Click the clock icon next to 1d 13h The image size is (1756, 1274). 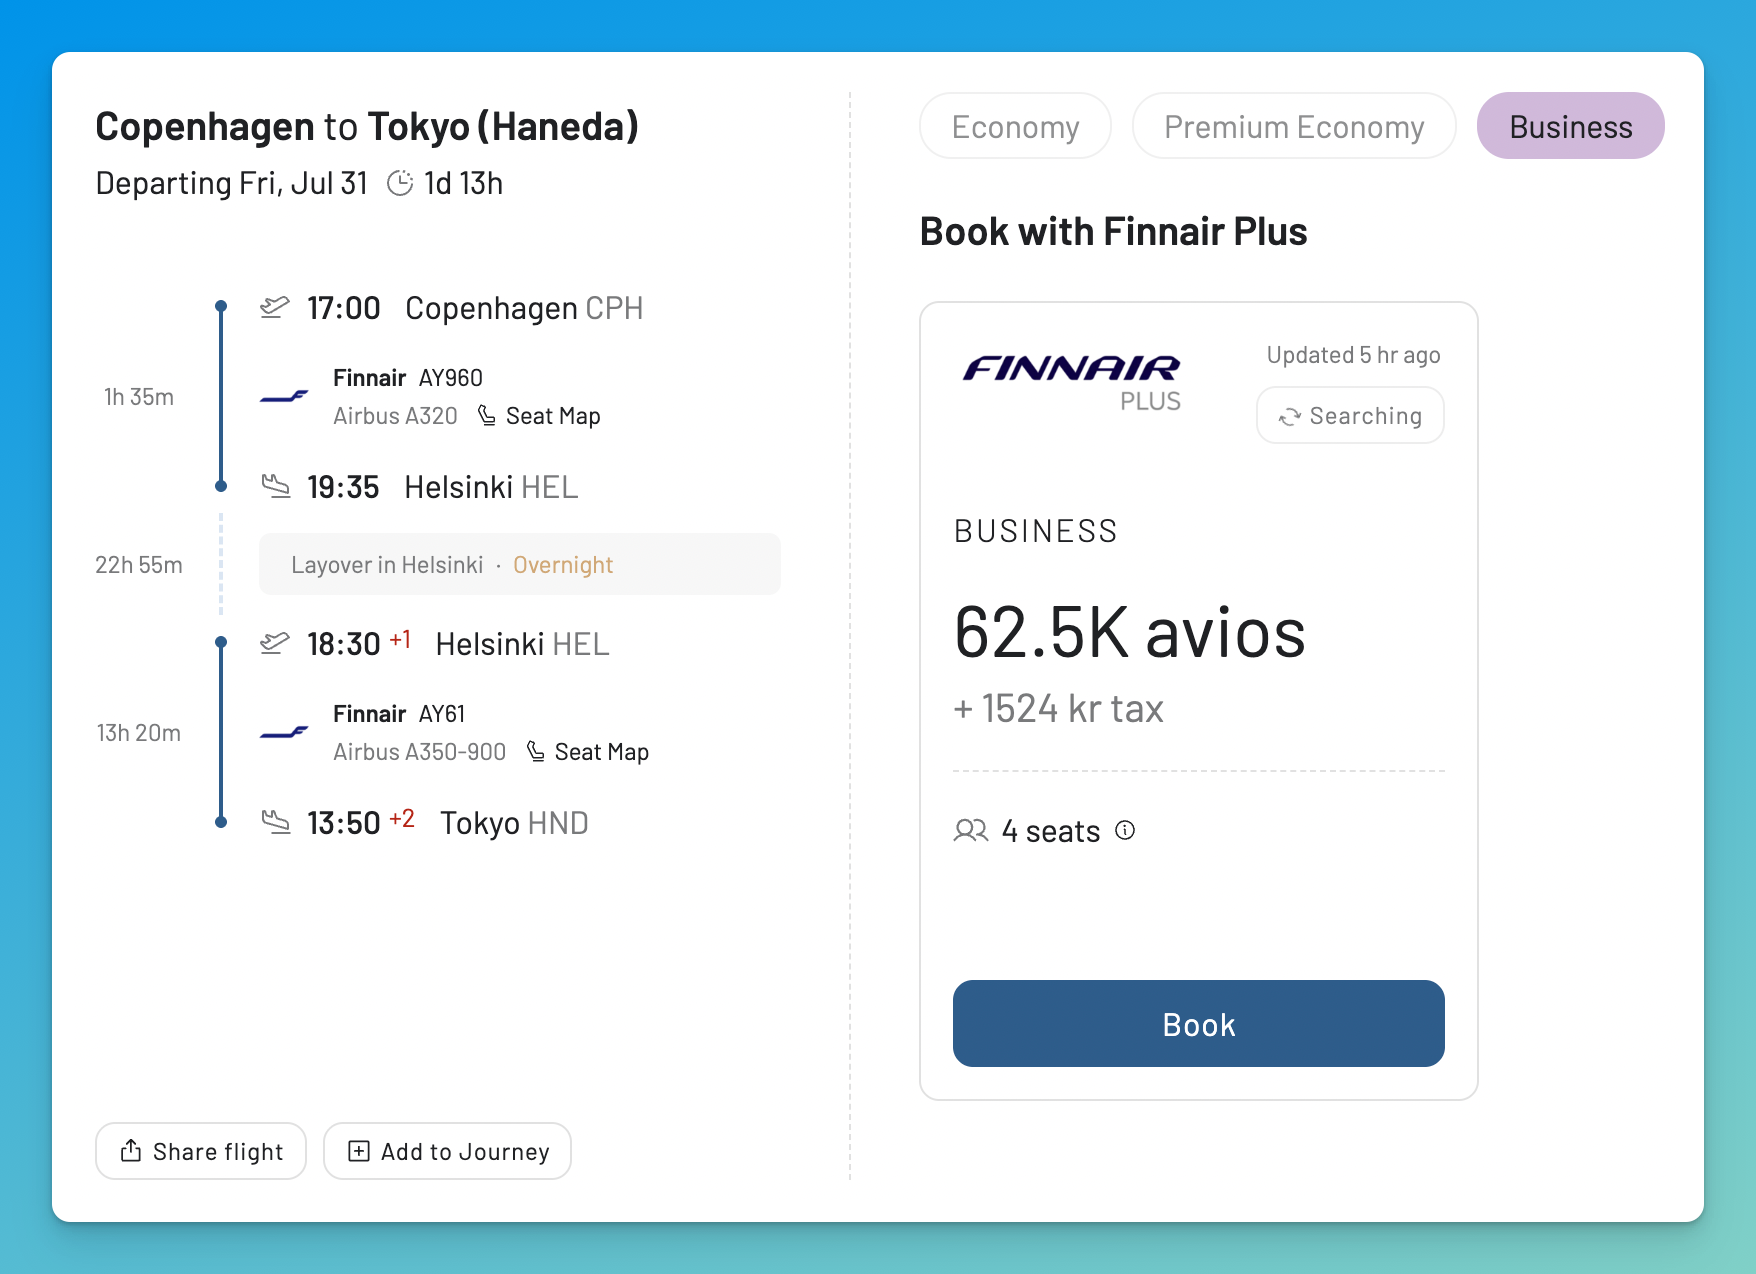pos(400,183)
